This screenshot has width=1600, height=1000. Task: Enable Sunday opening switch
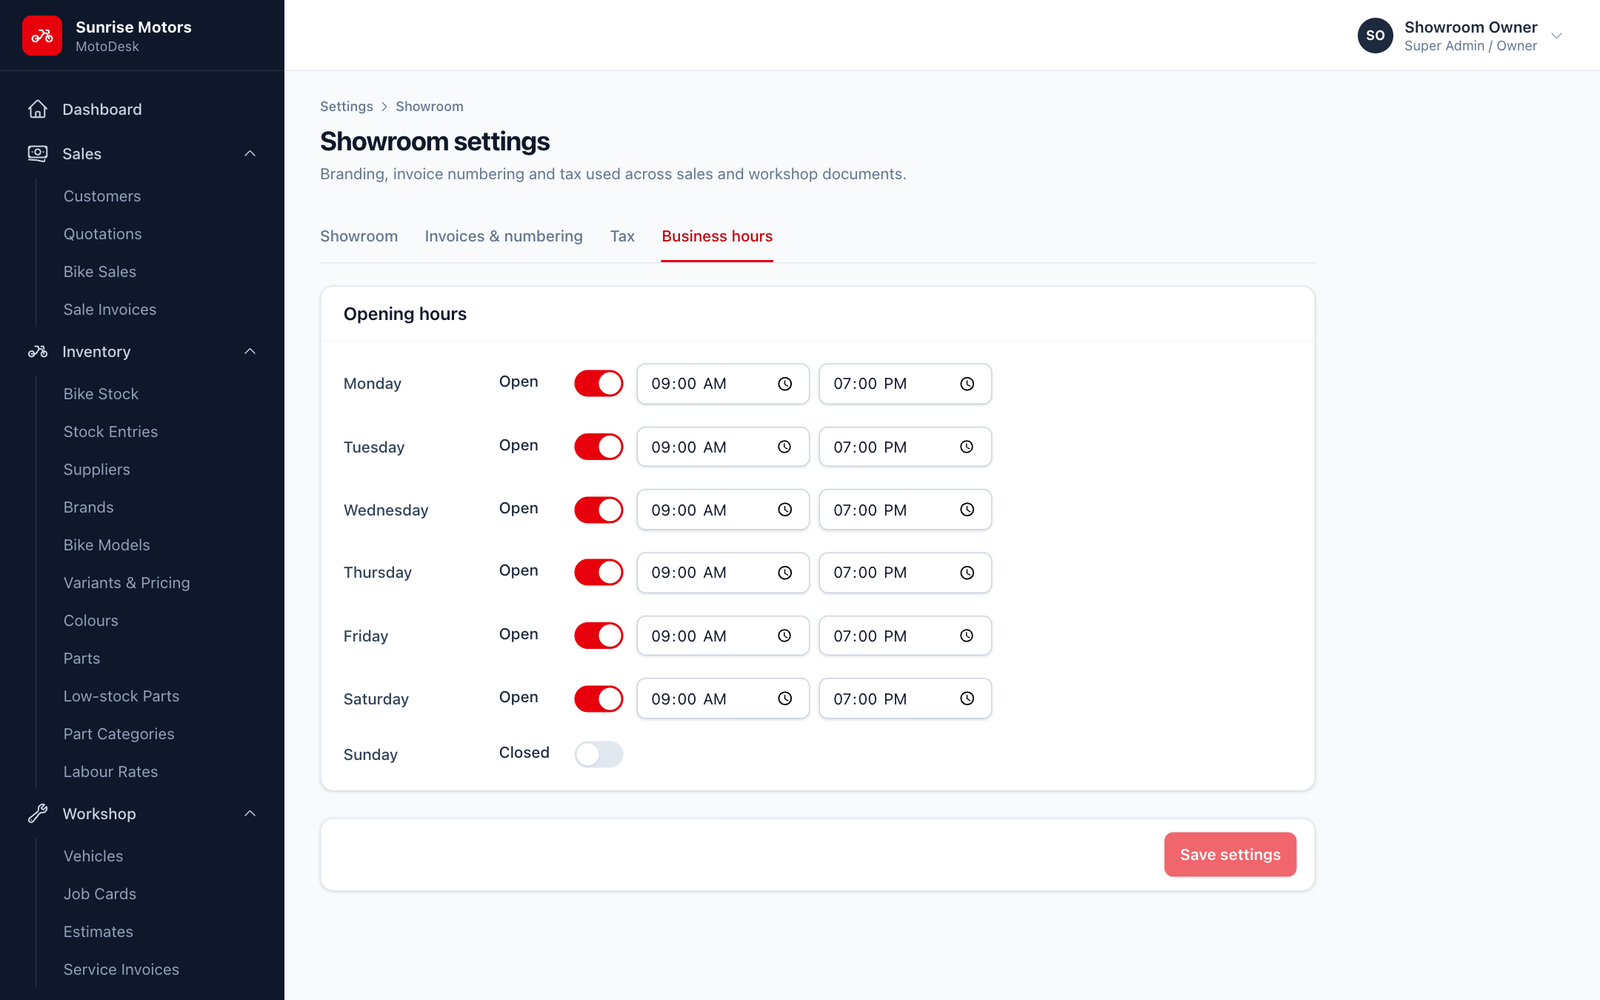coord(599,754)
